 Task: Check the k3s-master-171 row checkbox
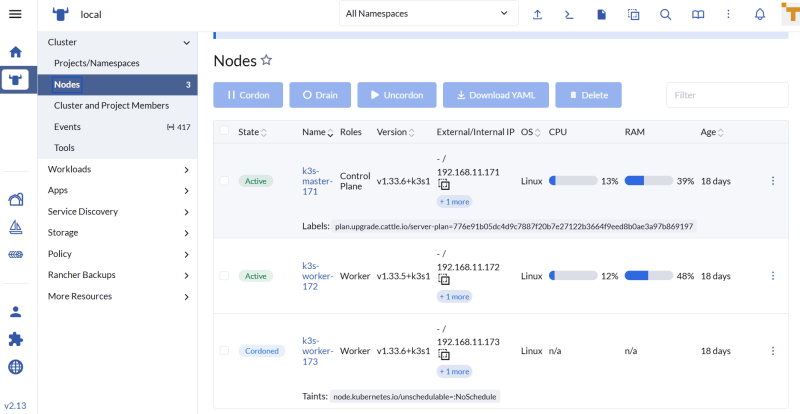[x=224, y=181]
